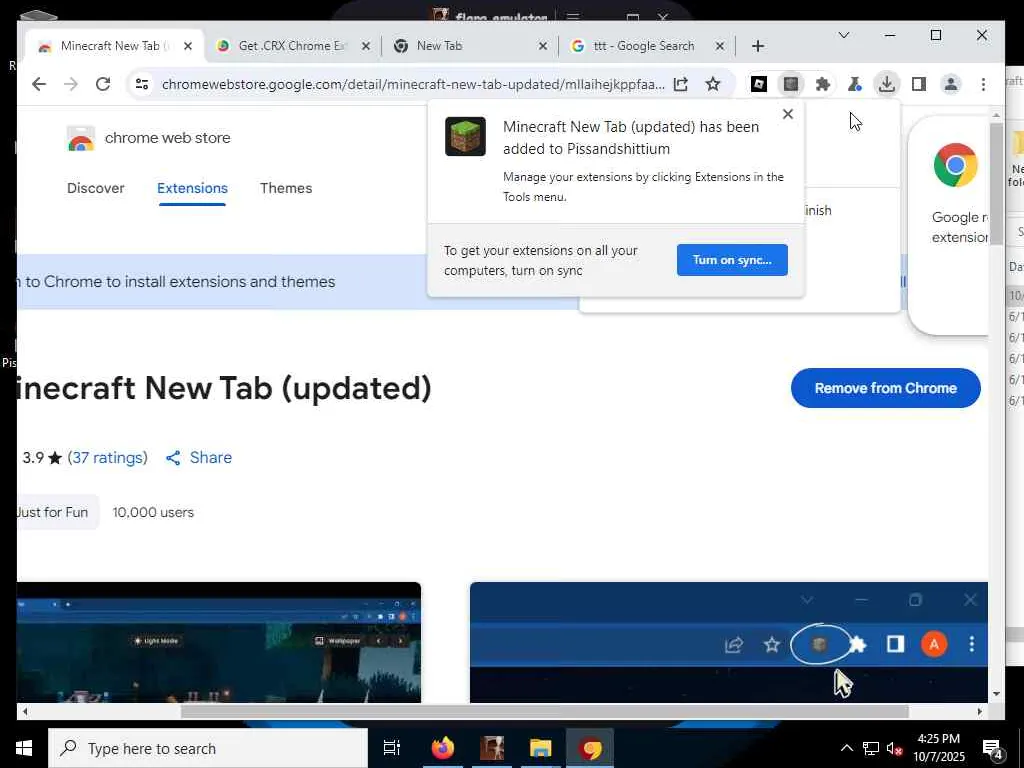The width and height of the screenshot is (1024, 768).
Task: Click the muted volume tray icon
Action: click(x=895, y=749)
